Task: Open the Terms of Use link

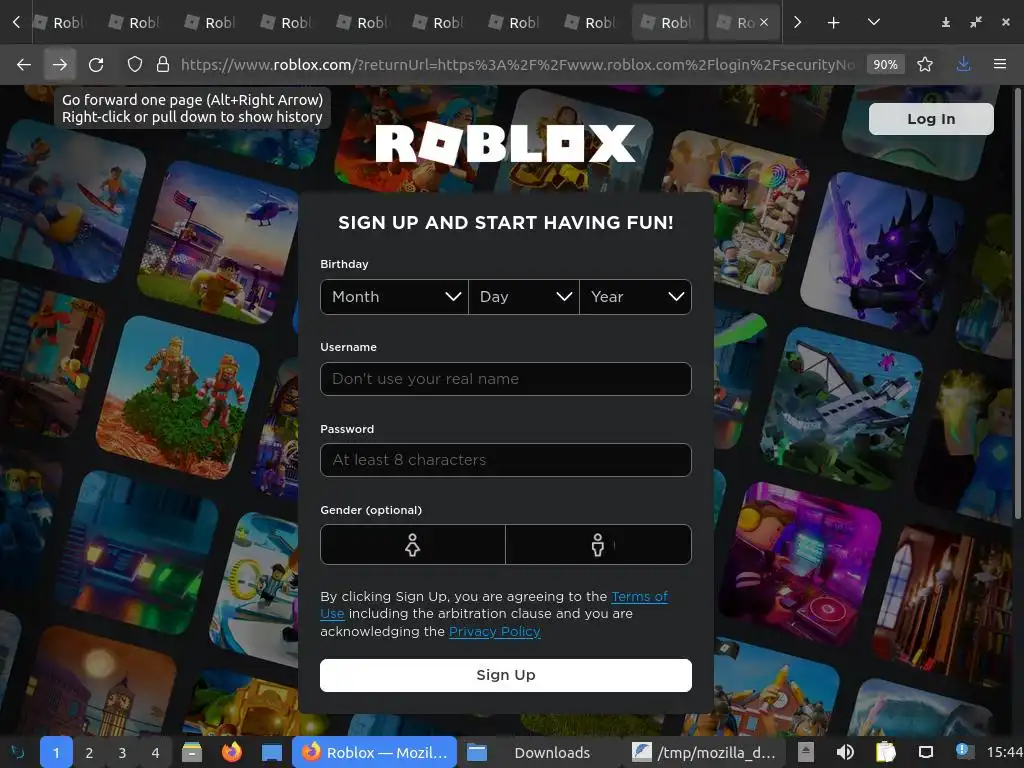Action: tap(639, 596)
